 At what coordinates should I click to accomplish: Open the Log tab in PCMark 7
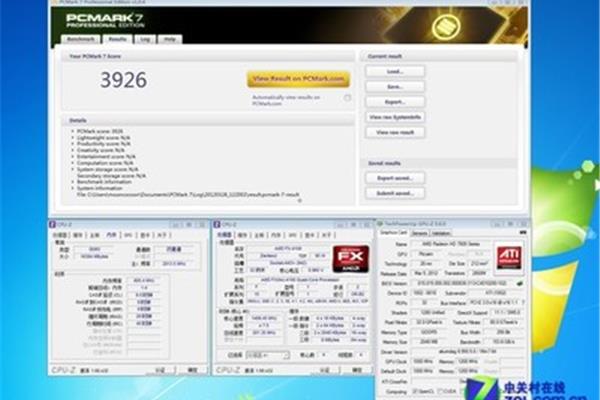pos(145,39)
